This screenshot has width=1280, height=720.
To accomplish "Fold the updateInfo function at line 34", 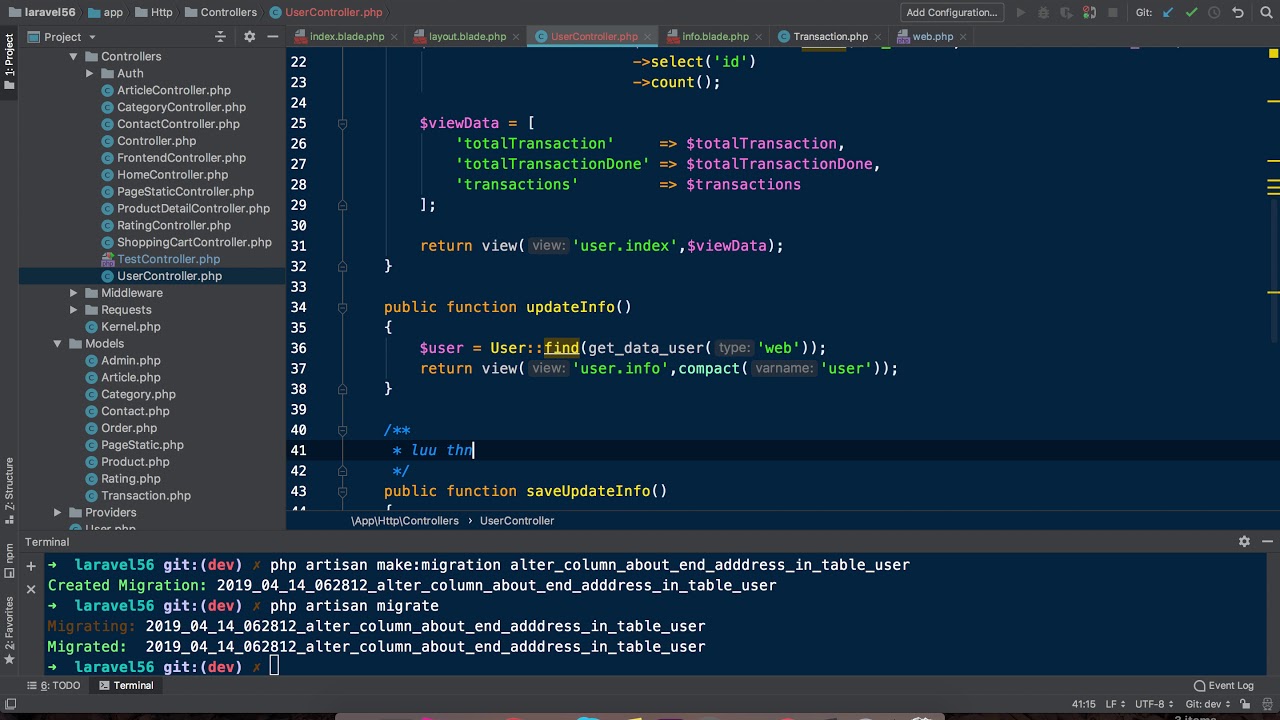I will pyautogui.click(x=342, y=307).
